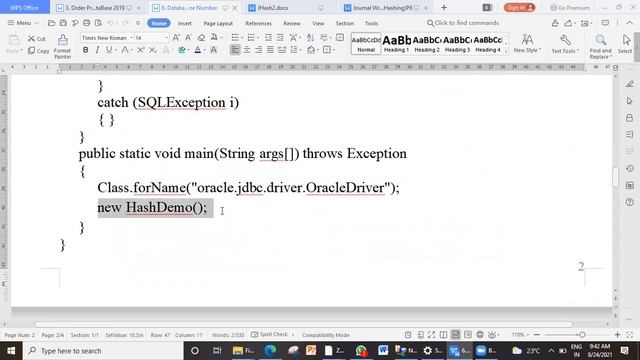
Task: Click the Sign in button
Action: (519, 8)
